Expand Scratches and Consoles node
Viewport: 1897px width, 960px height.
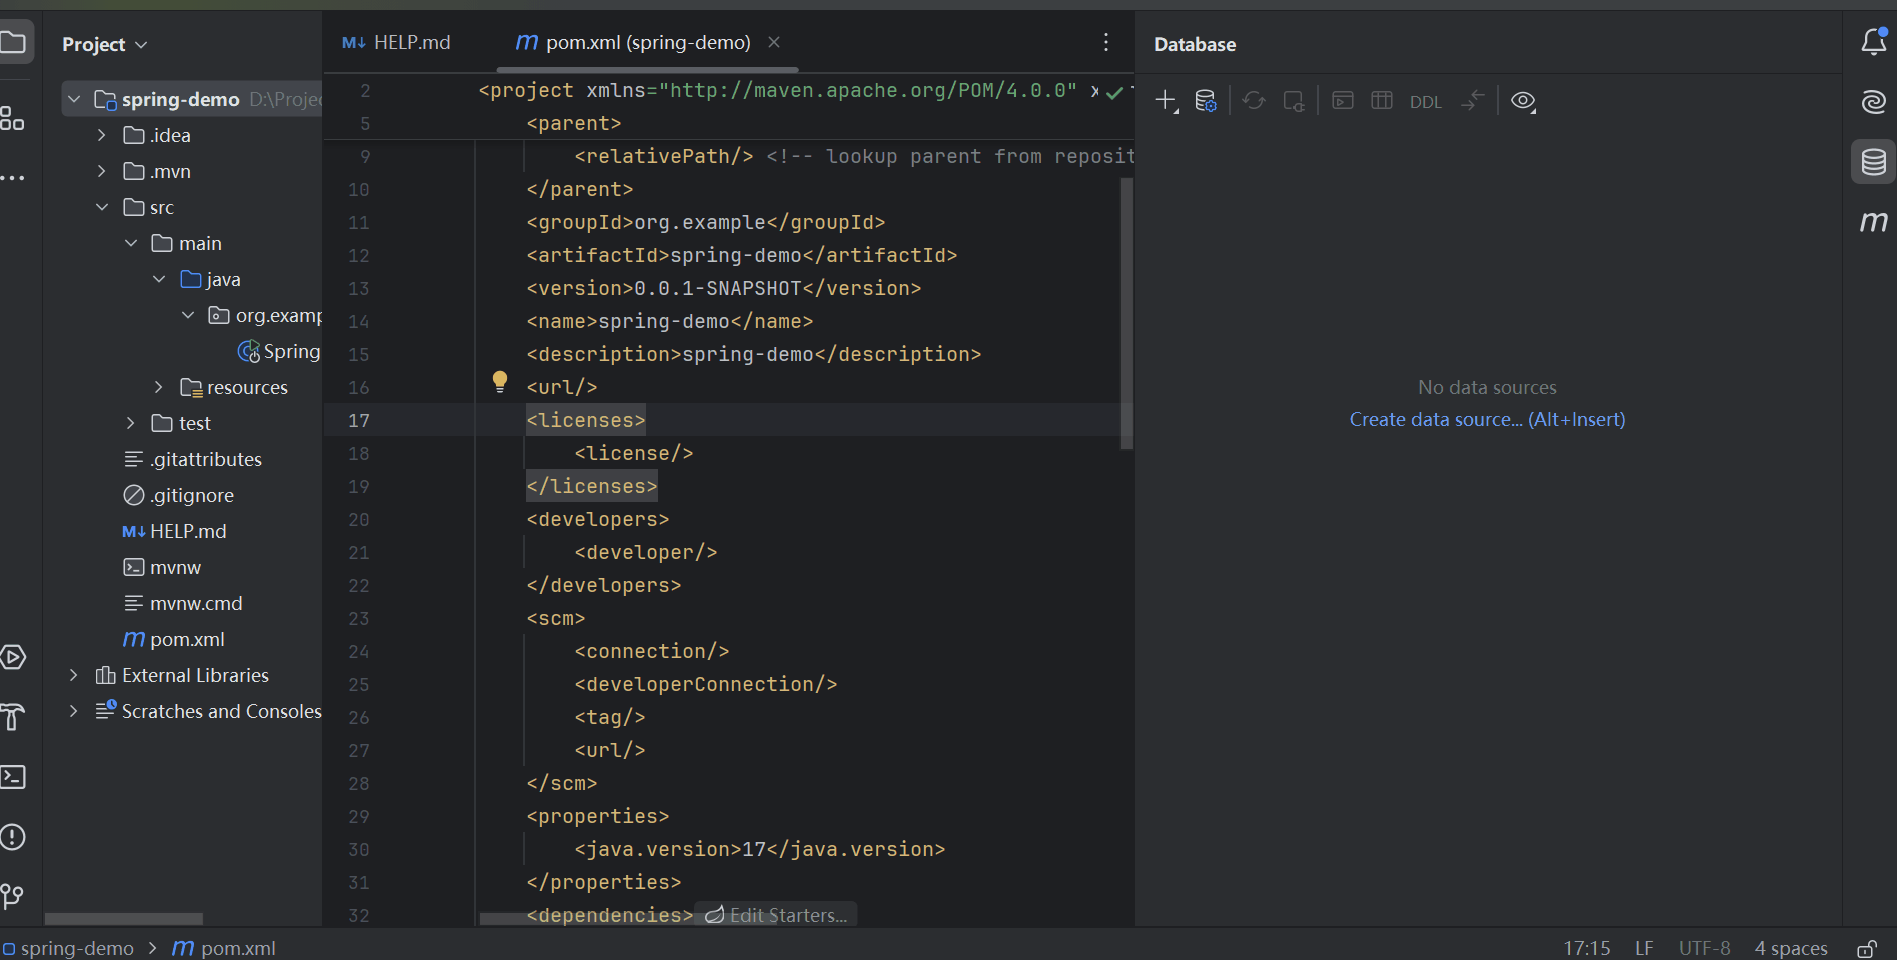pos(73,711)
